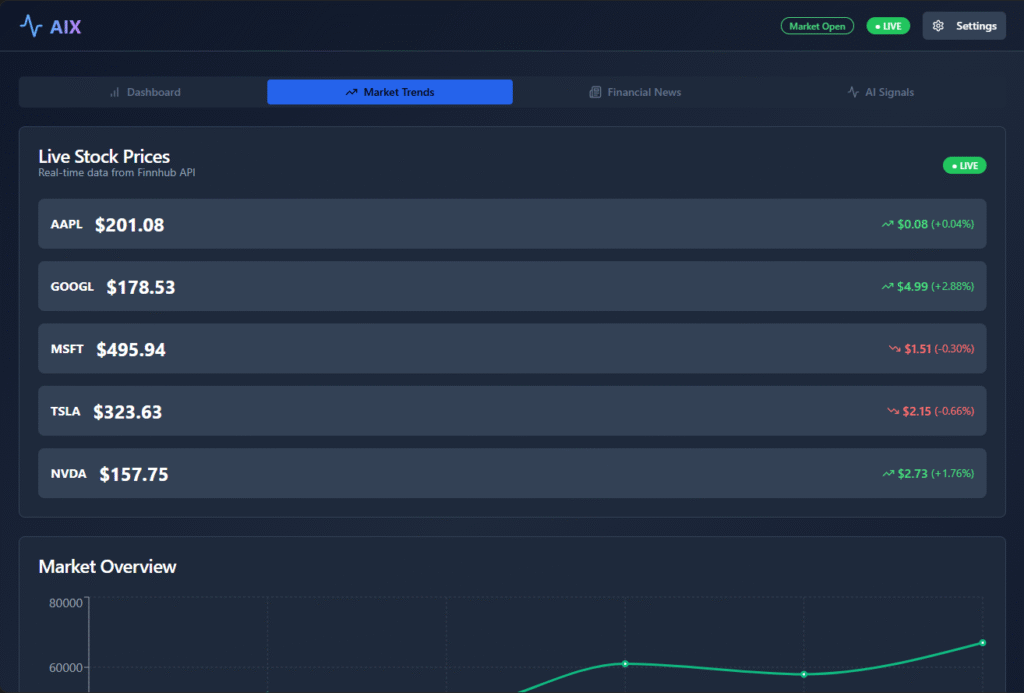Click the AAPL upward trend arrow icon

coord(888,224)
